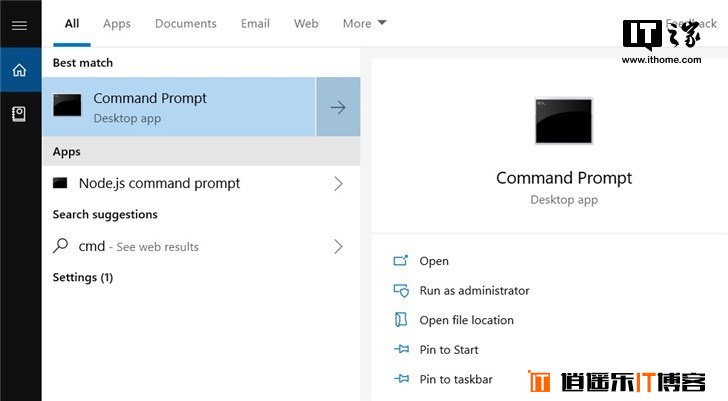The image size is (728, 401).
Task: Choose Pin to taskbar
Action: (456, 379)
